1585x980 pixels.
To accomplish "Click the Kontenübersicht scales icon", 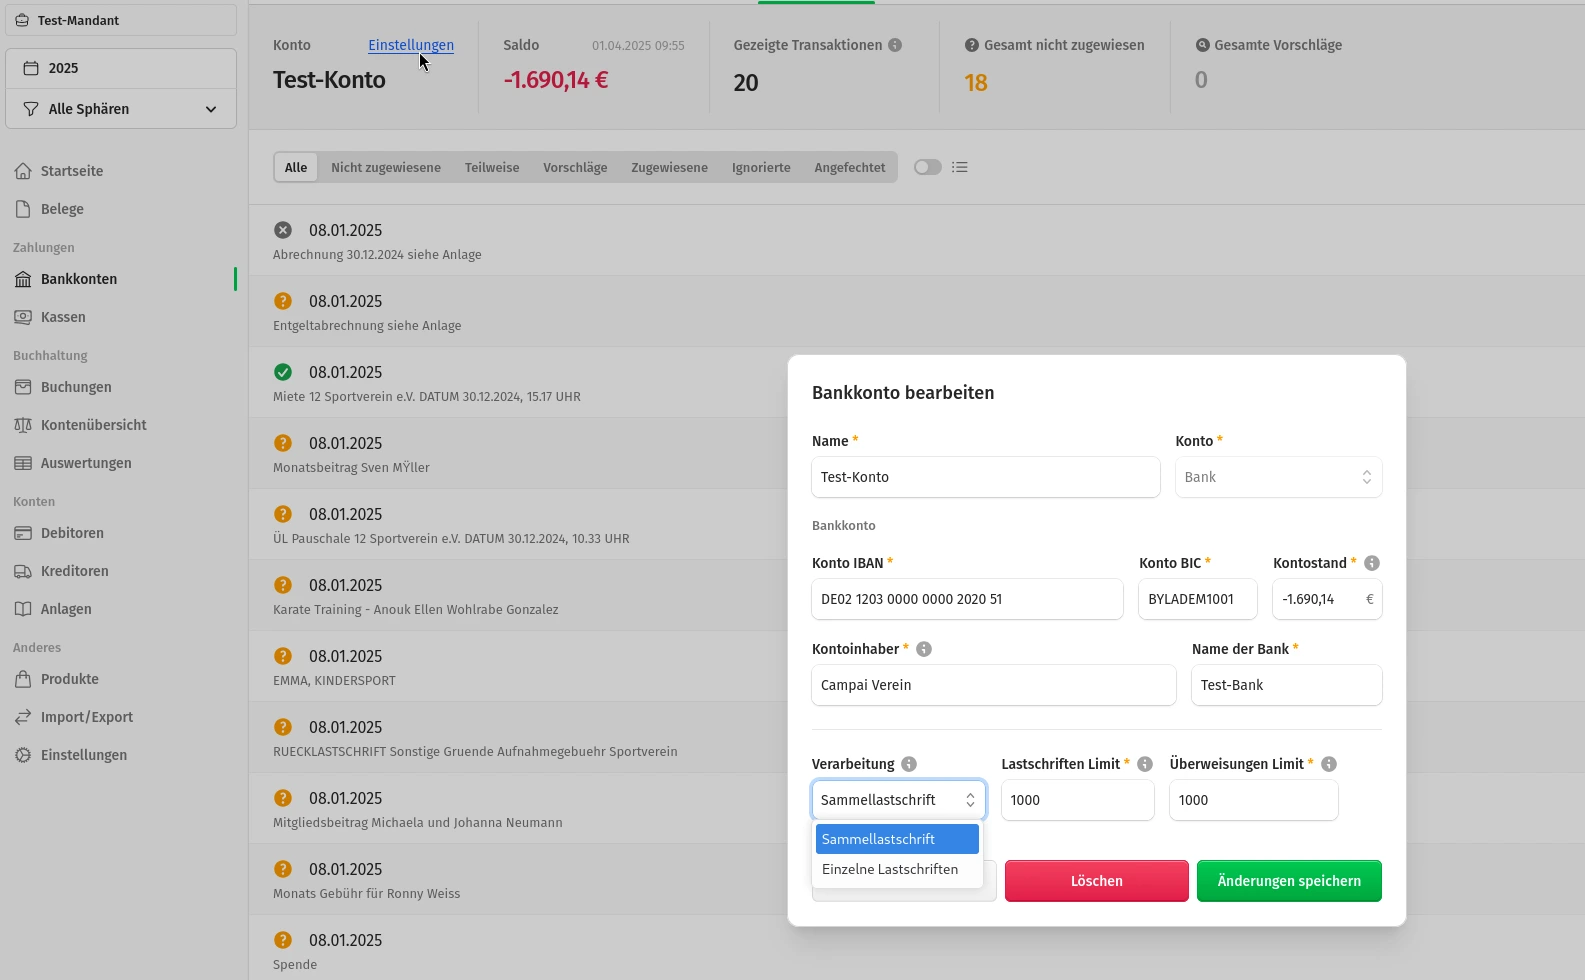I will click(x=23, y=425).
